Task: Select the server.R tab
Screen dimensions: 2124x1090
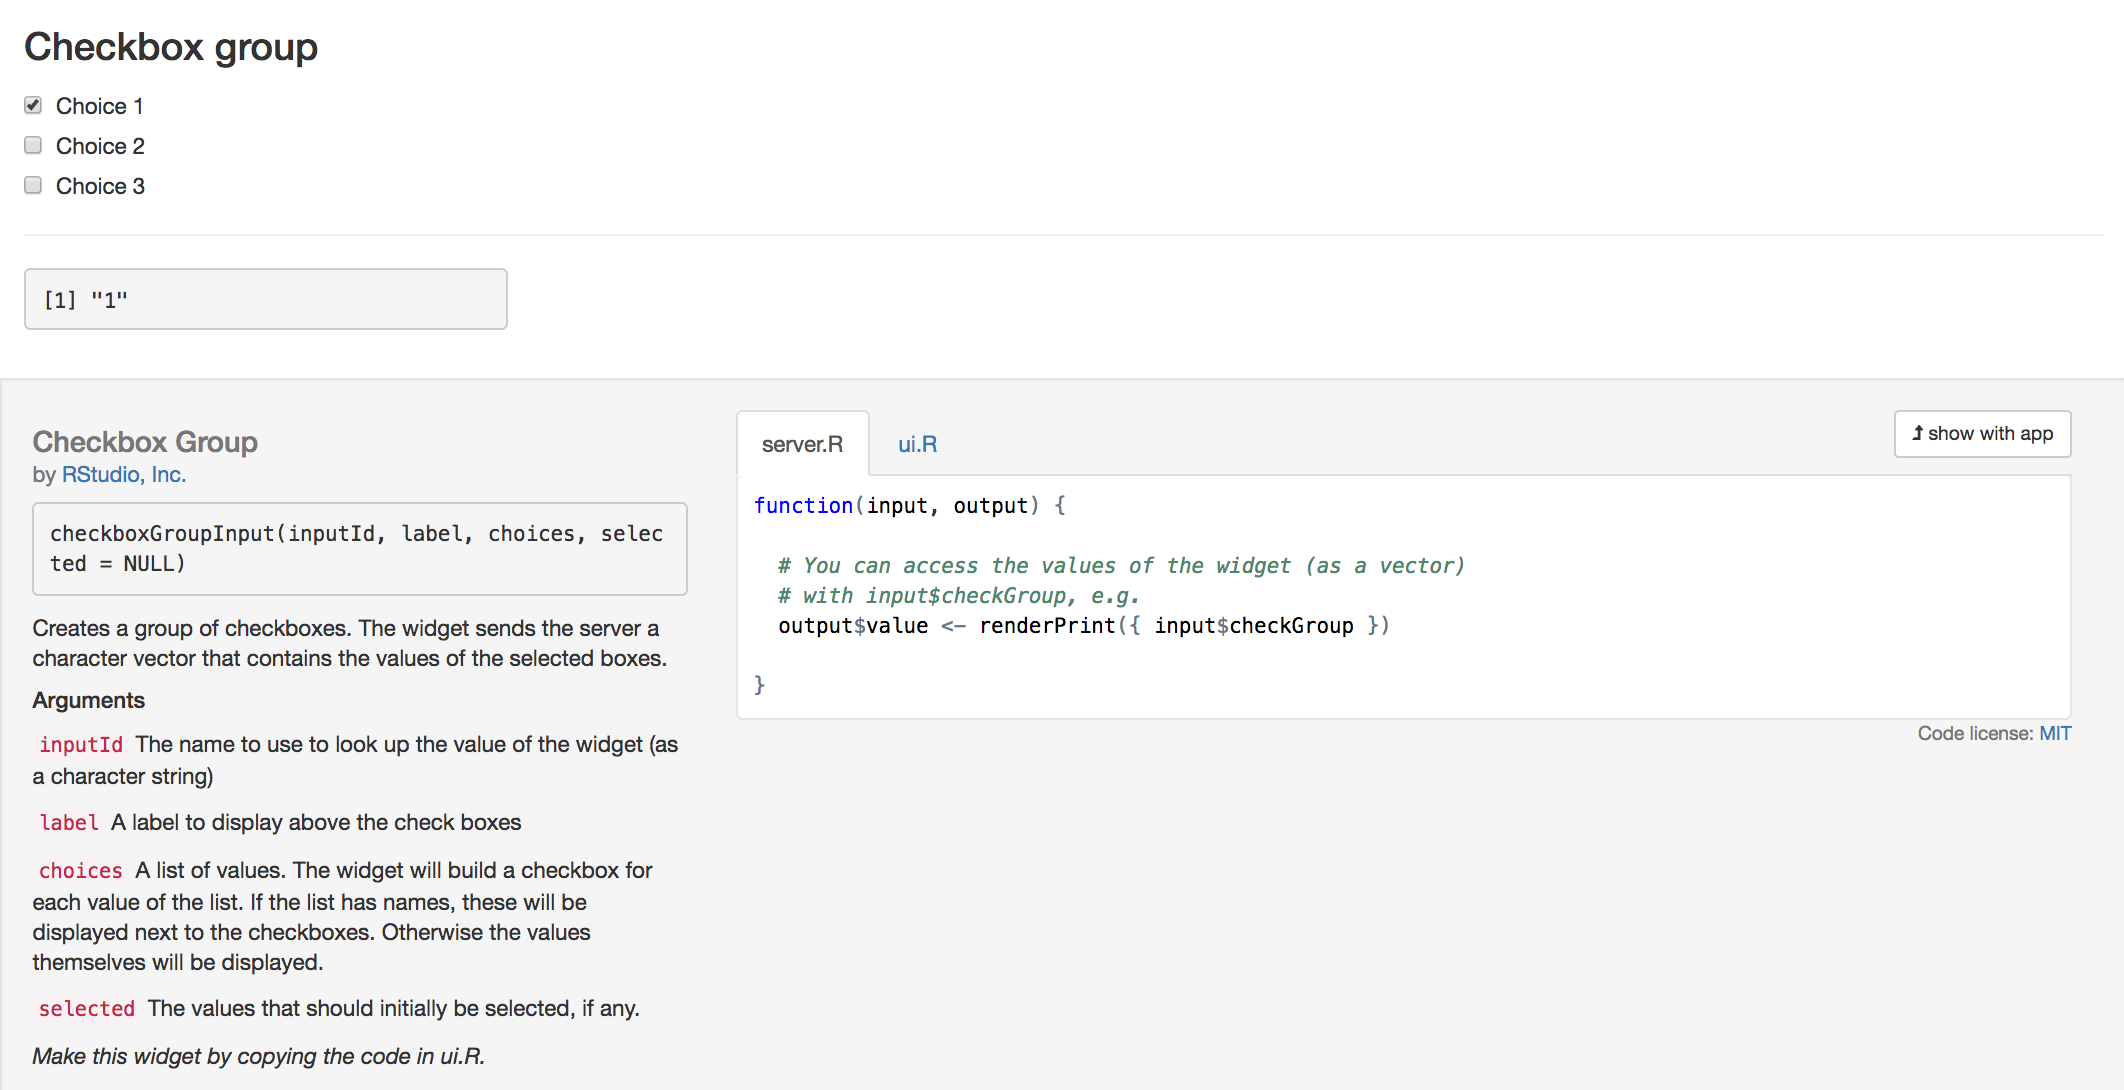Action: coord(802,444)
